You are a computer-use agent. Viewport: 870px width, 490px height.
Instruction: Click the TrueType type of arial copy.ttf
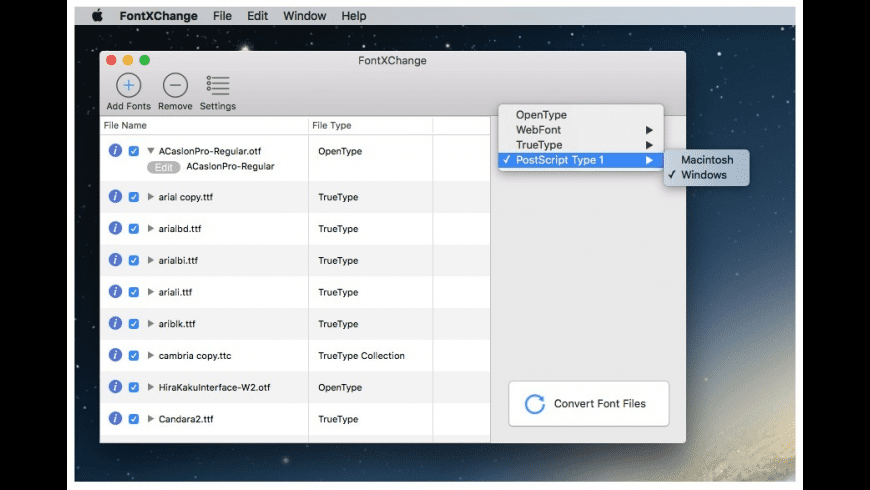[338, 197]
